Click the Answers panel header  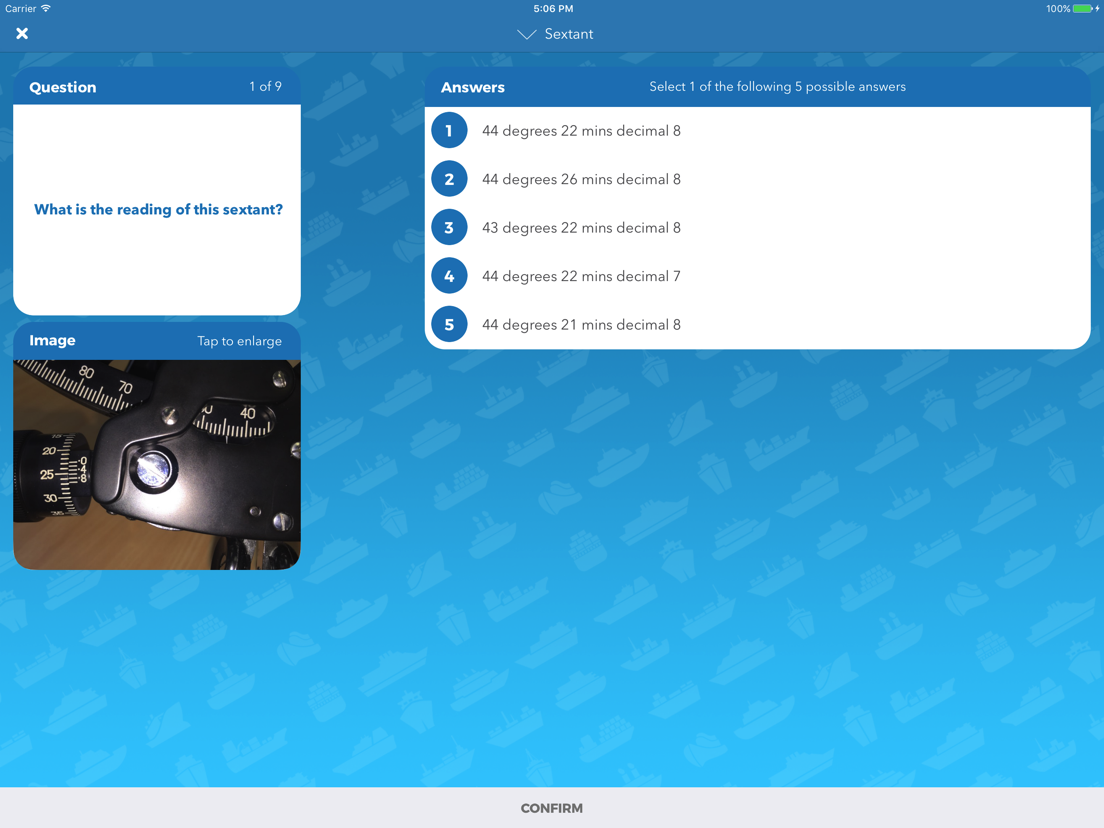click(x=758, y=87)
